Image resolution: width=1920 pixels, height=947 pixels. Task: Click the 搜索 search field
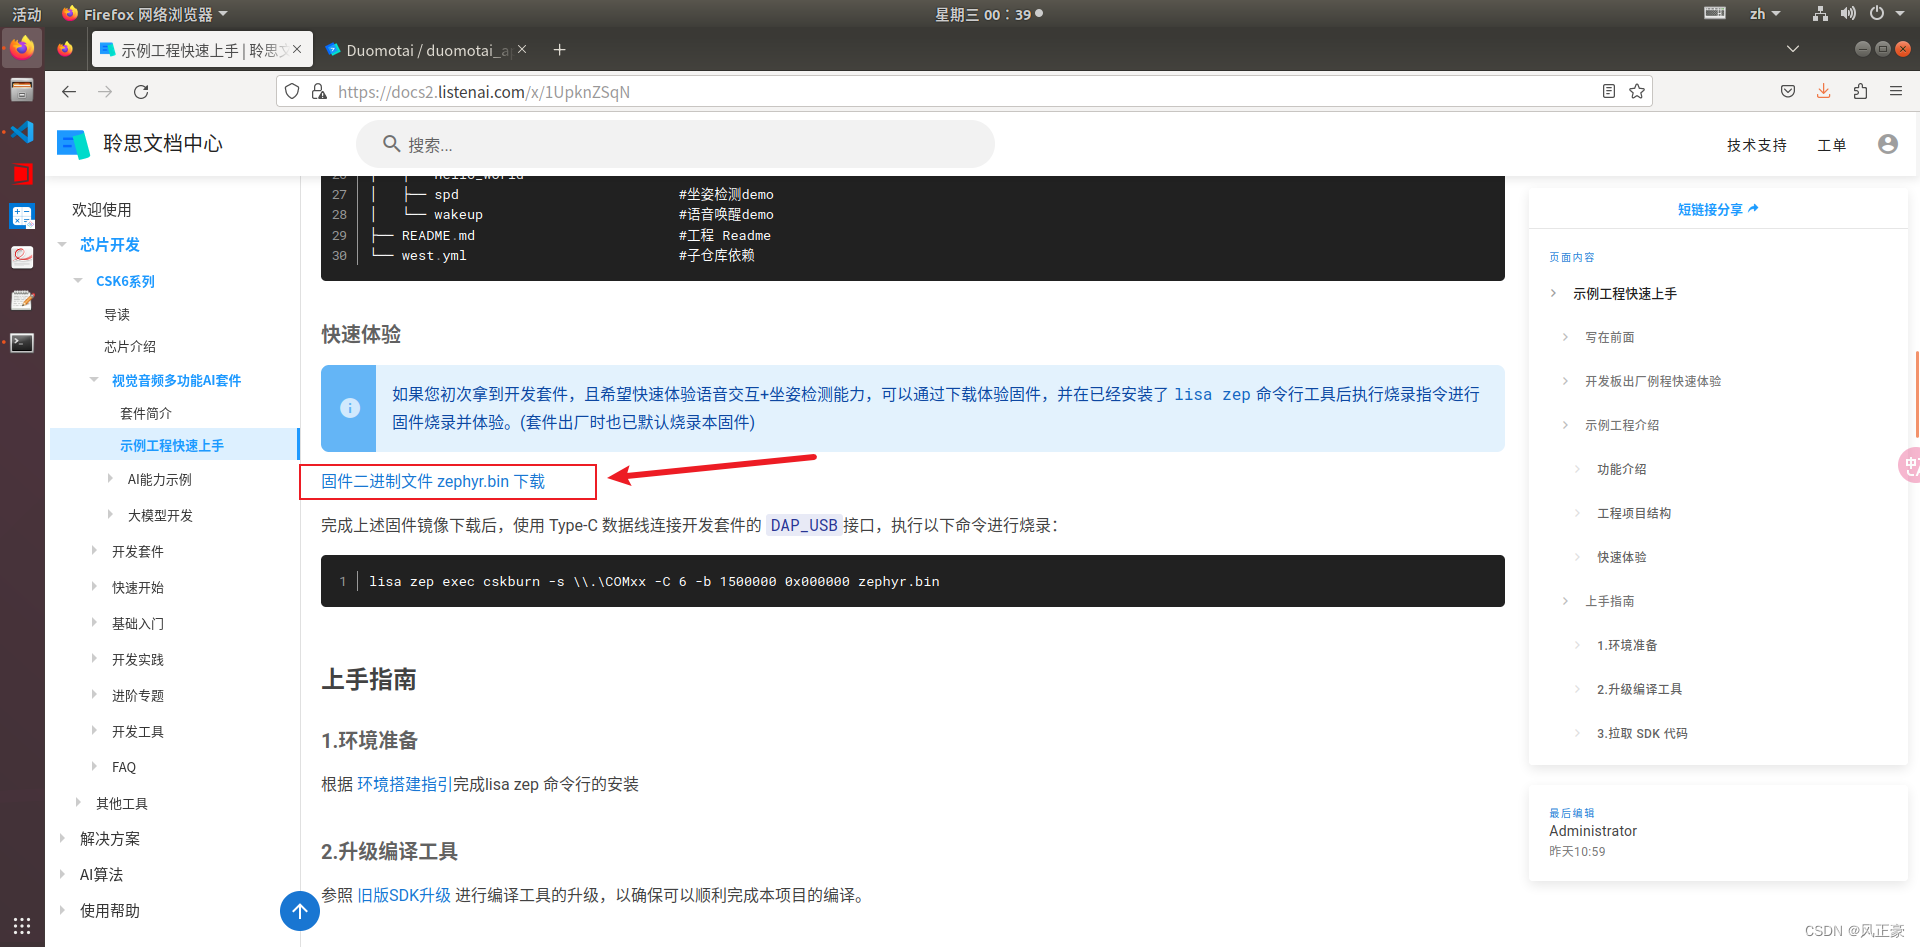click(675, 144)
